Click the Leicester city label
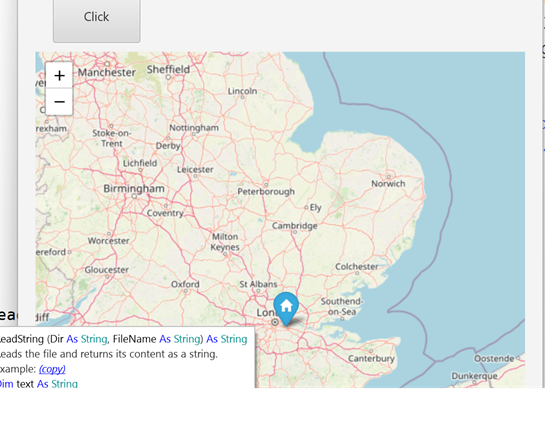This screenshot has height=435, width=545. pos(195,170)
